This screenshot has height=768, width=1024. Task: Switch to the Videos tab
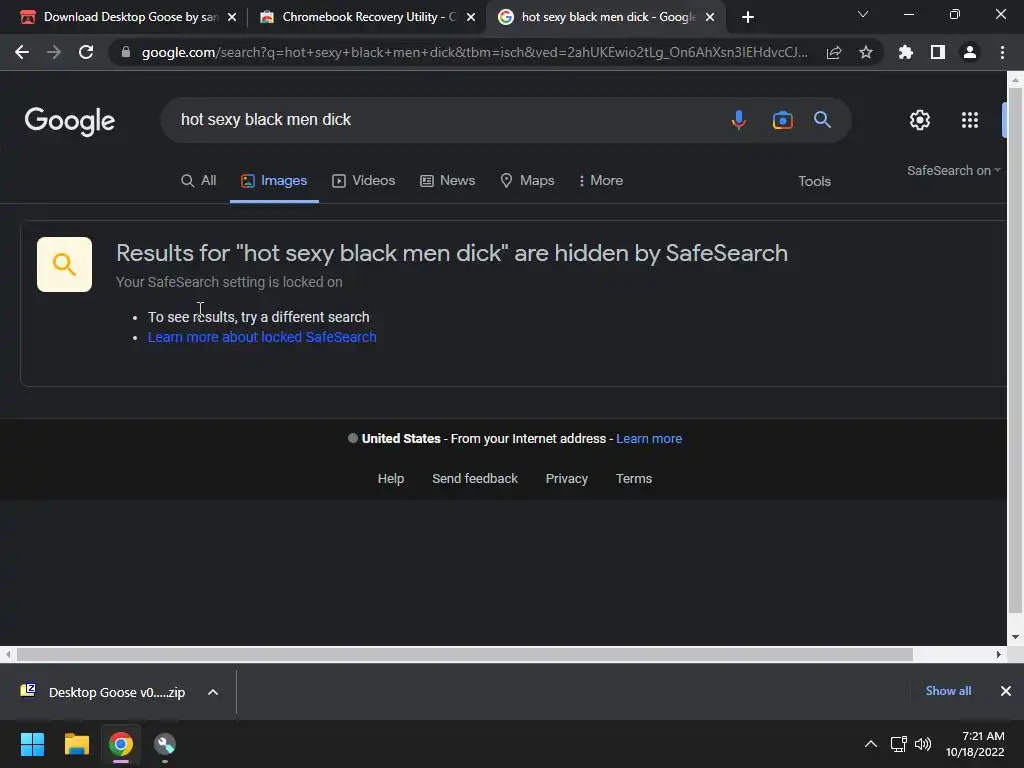coord(364,181)
